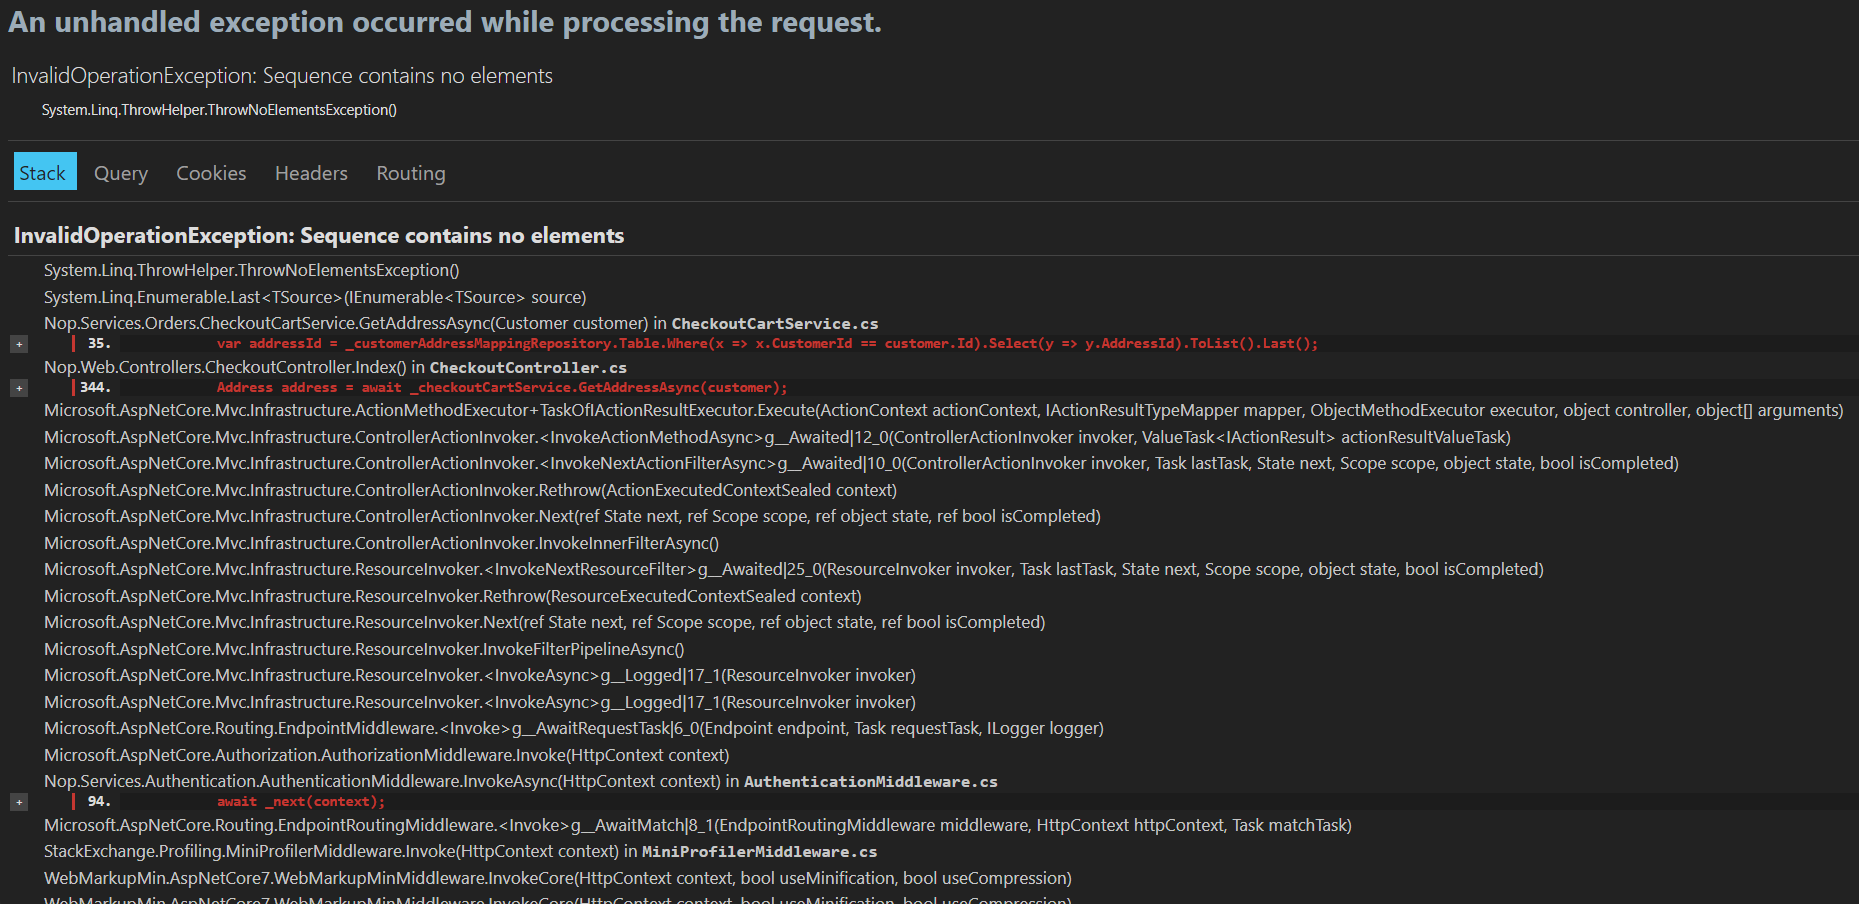Click the MiniProfilerMiddleware.cs file reference
This screenshot has width=1859, height=904.
click(759, 851)
